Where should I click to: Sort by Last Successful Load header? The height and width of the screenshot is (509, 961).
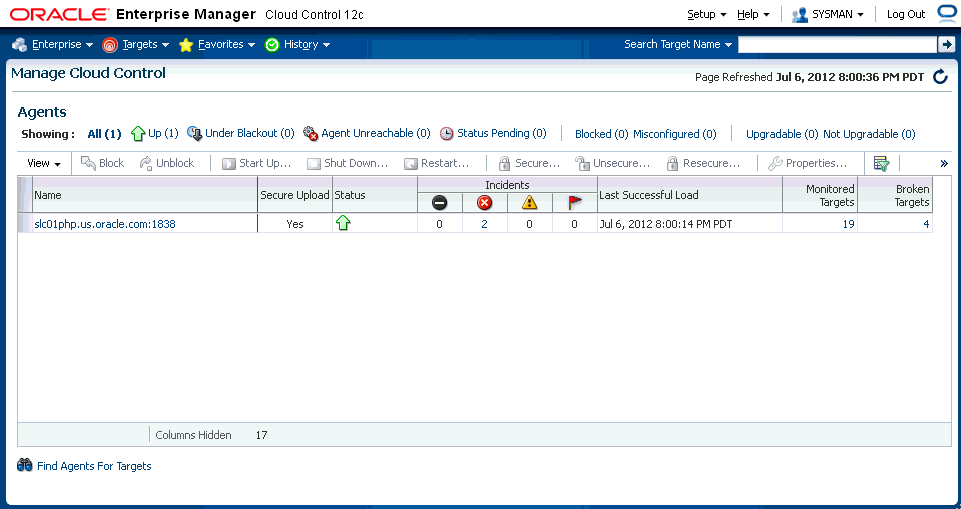[x=690, y=195]
